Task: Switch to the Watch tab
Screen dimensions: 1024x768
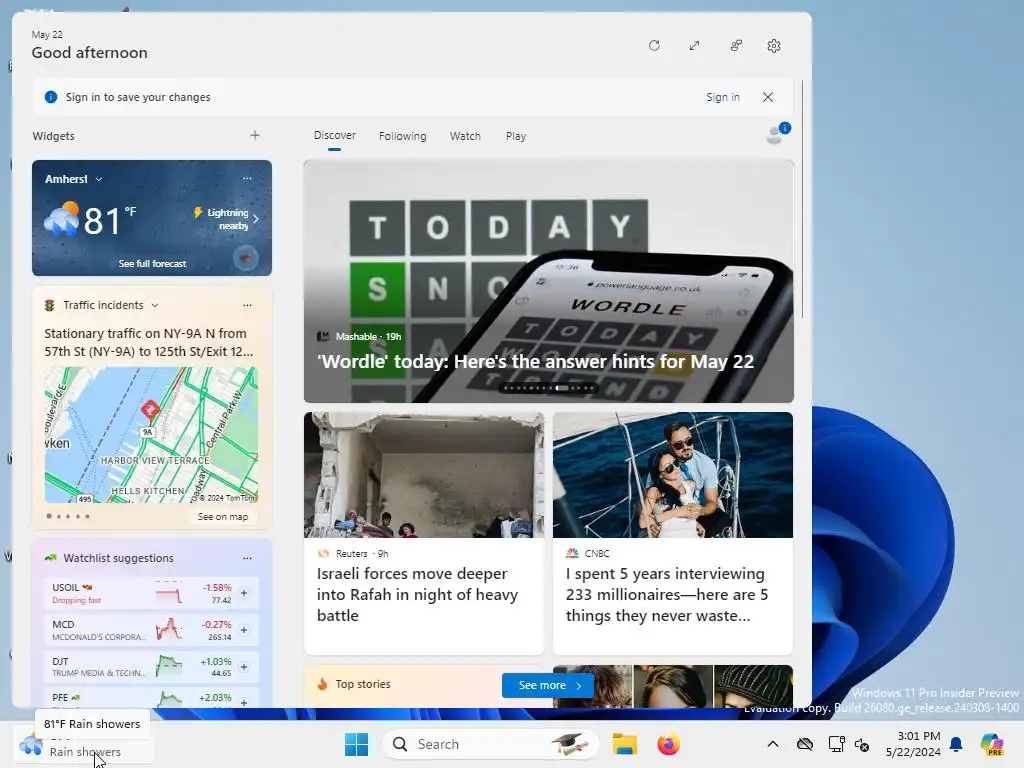Action: coord(465,136)
